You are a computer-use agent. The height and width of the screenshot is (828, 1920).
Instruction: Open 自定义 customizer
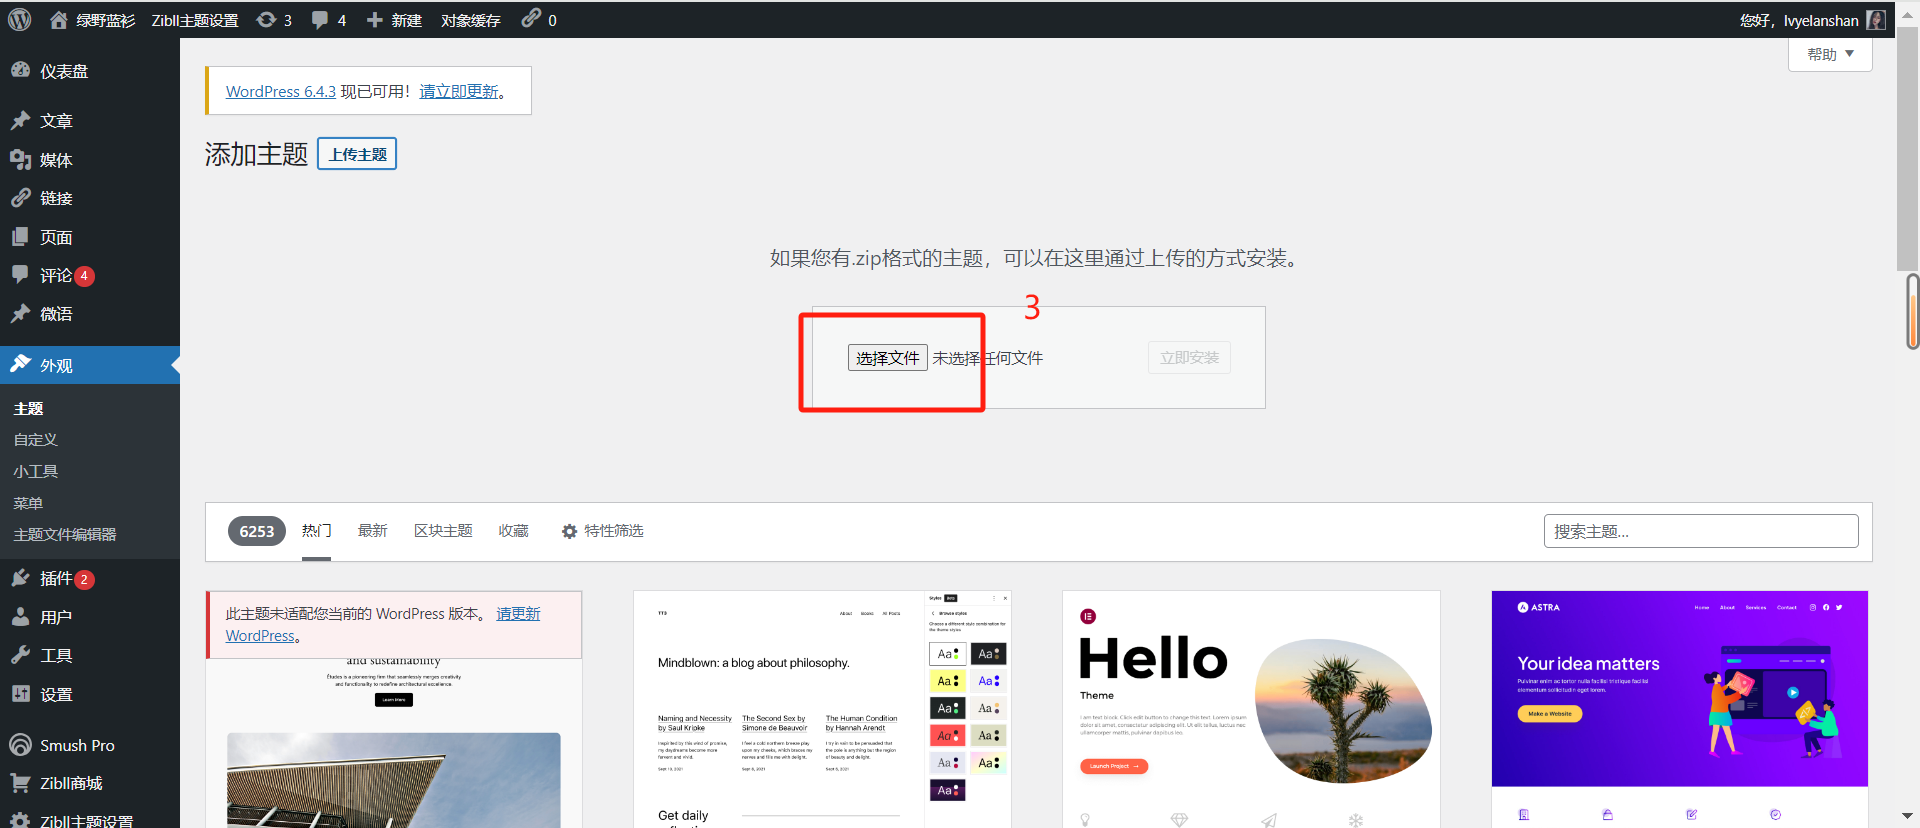pyautogui.click(x=35, y=440)
